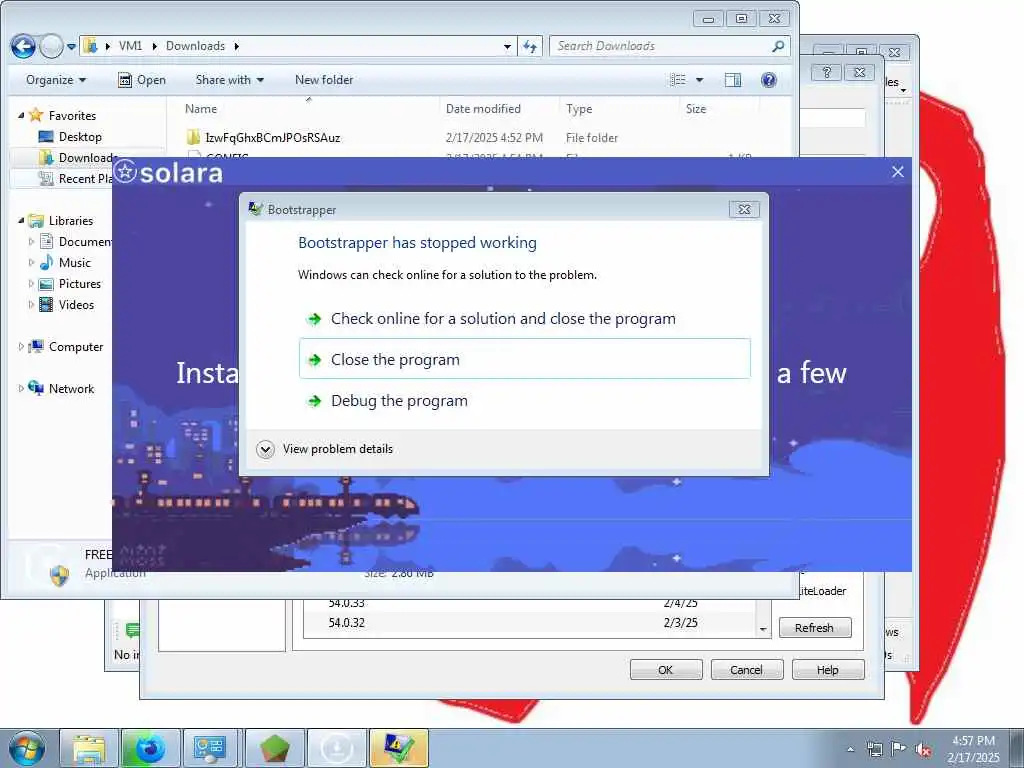
Task: Select VM1 in the address path
Action: [x=131, y=46]
